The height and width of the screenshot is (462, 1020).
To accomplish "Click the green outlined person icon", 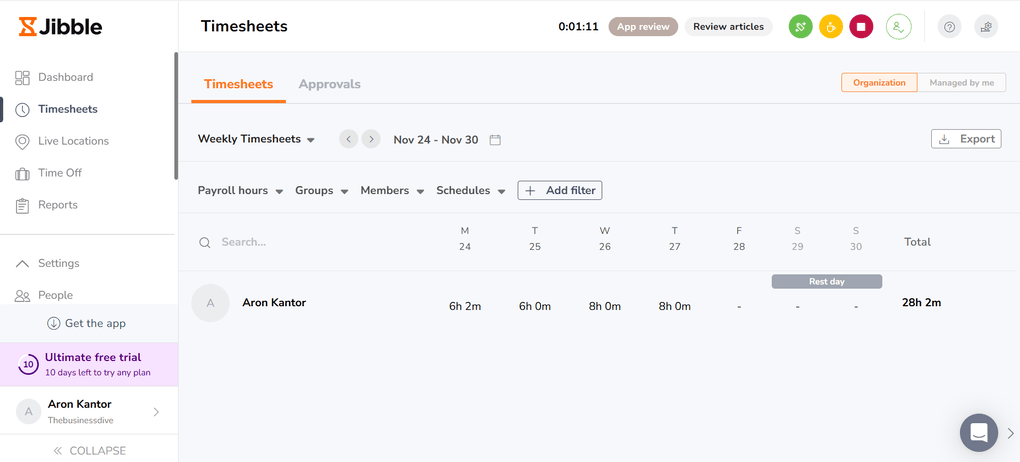I will (x=898, y=27).
